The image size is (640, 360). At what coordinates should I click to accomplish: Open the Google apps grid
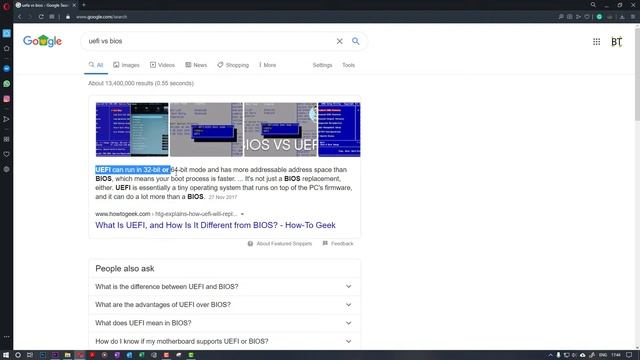pyautogui.click(x=596, y=42)
